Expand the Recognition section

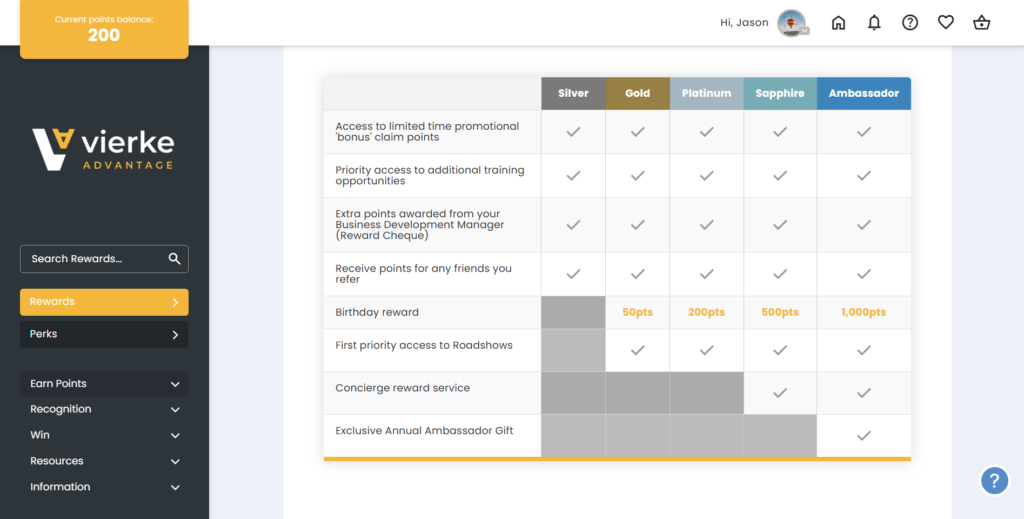pyautogui.click(x=104, y=410)
